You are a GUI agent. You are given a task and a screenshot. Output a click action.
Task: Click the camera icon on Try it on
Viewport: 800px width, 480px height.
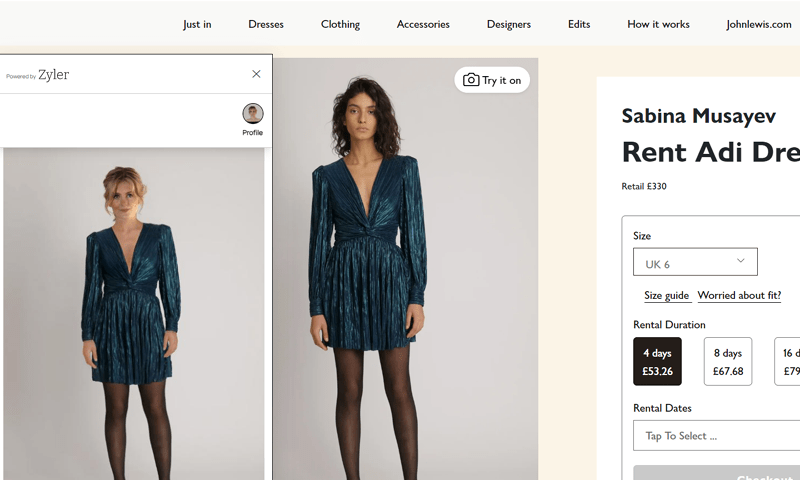coord(470,80)
